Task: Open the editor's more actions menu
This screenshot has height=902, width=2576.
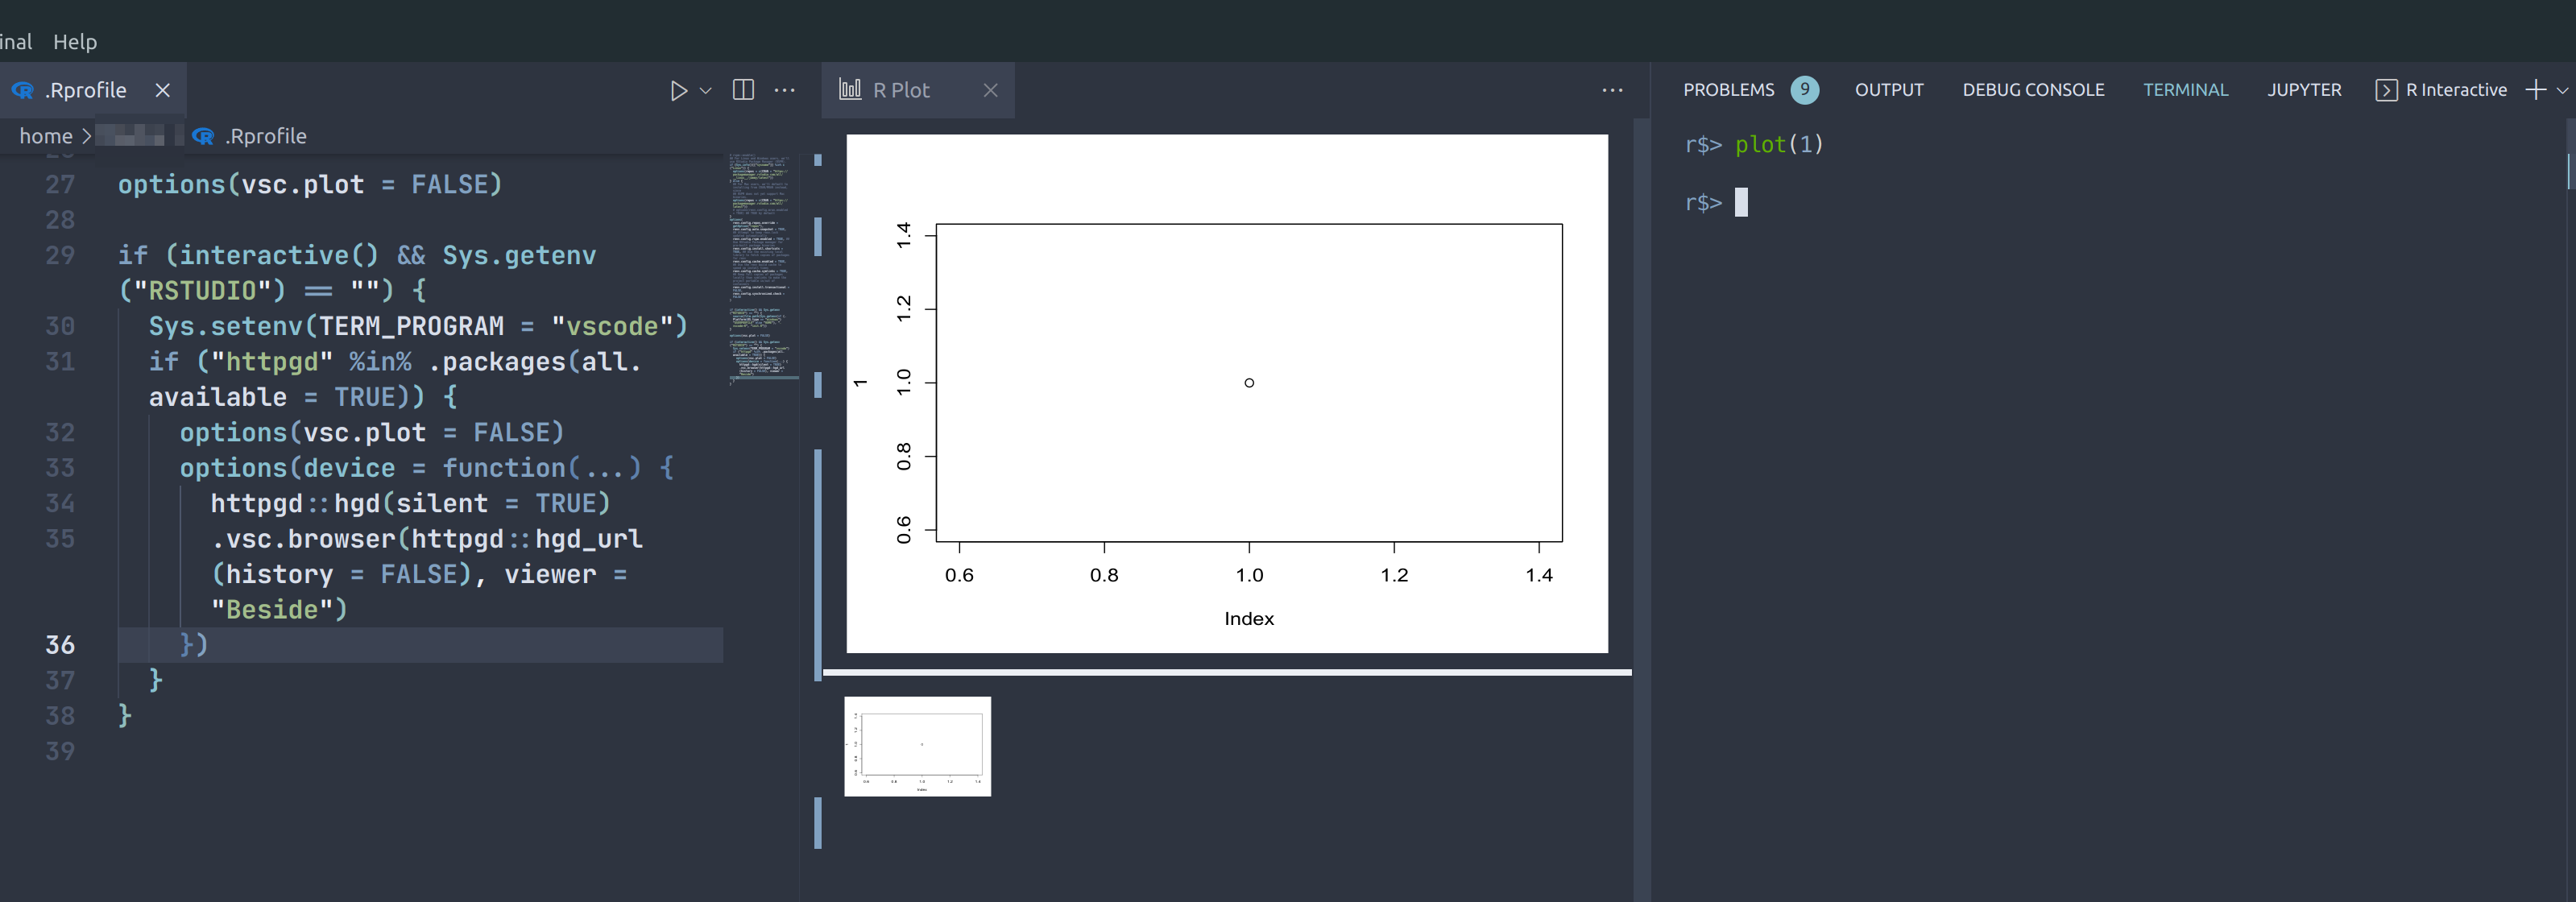Action: click(785, 90)
